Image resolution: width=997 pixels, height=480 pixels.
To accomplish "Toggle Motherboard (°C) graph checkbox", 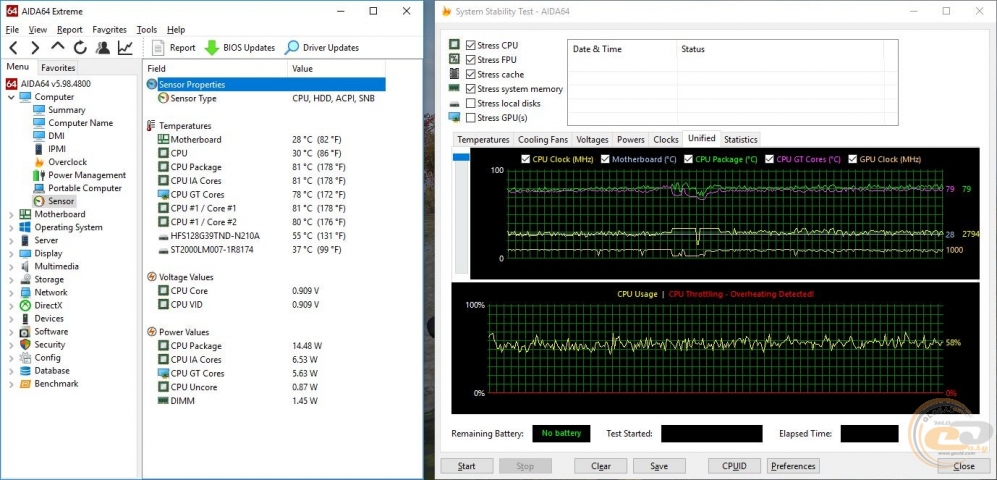I will pyautogui.click(x=605, y=159).
